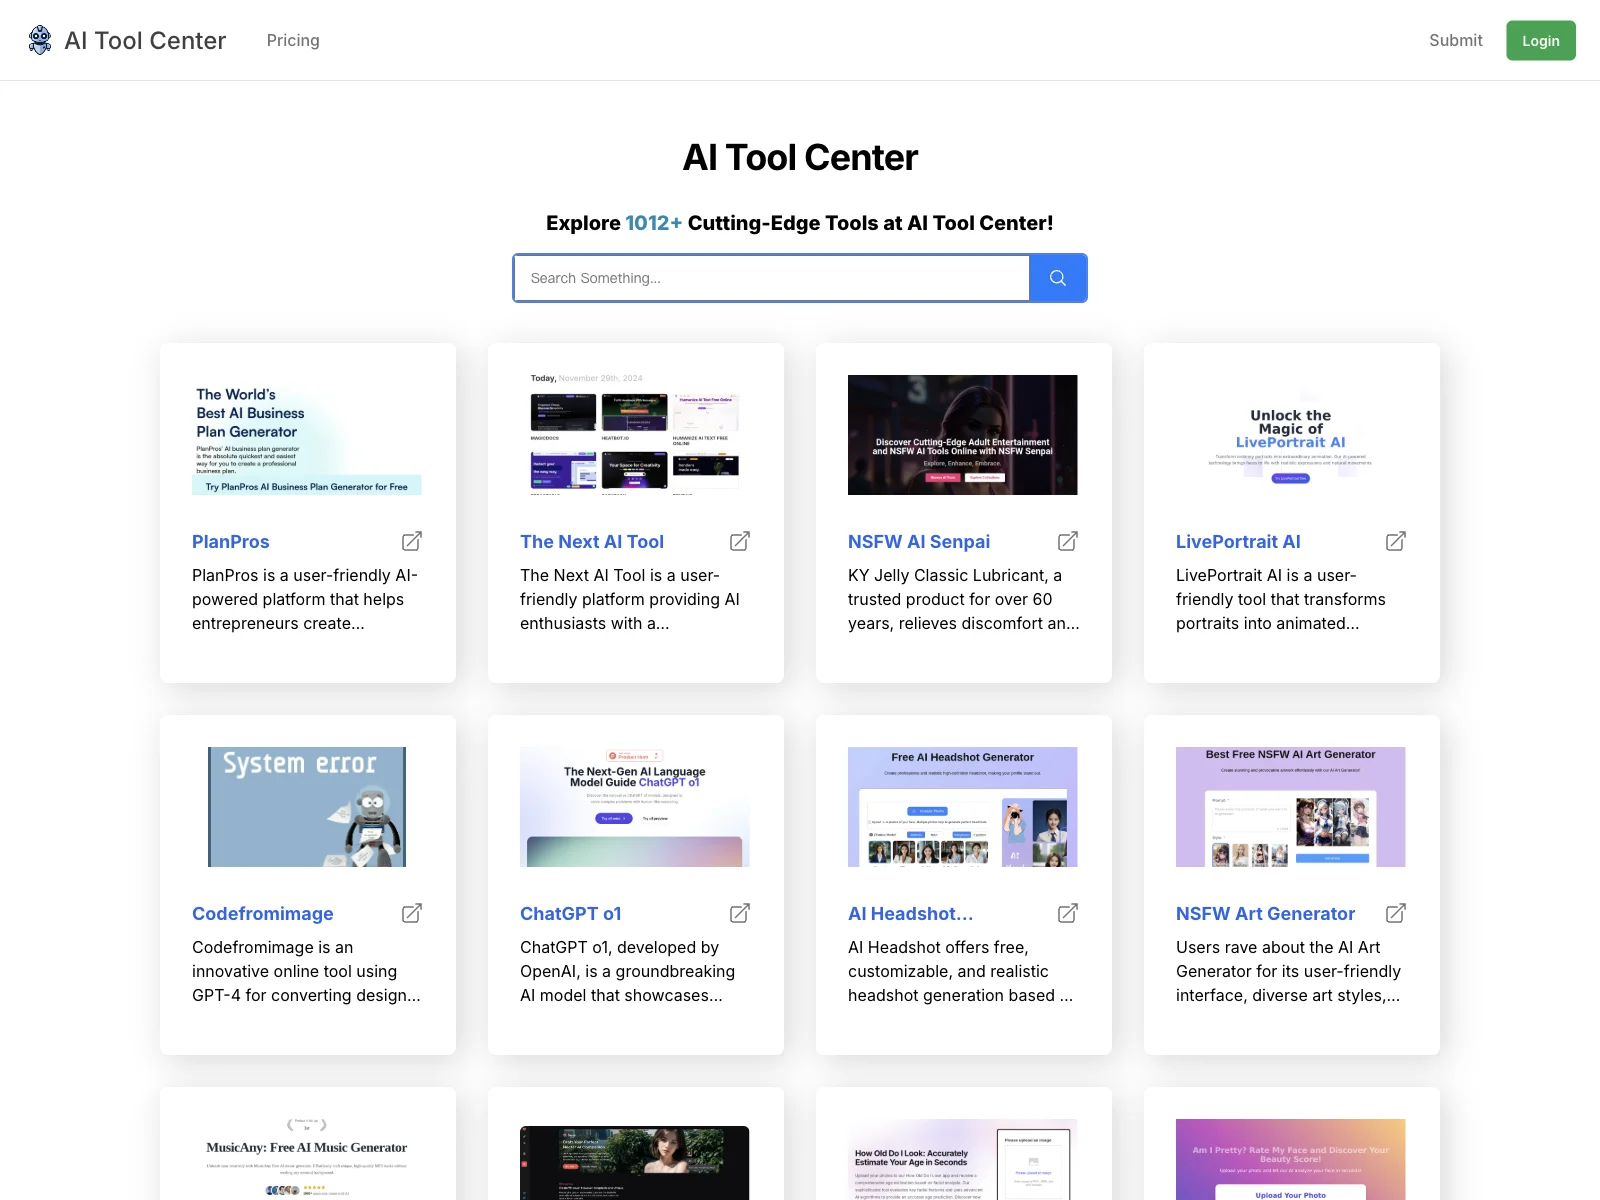1600x1200 pixels.
Task: Click the PlanPros business plan thumbnail
Action: click(x=307, y=435)
